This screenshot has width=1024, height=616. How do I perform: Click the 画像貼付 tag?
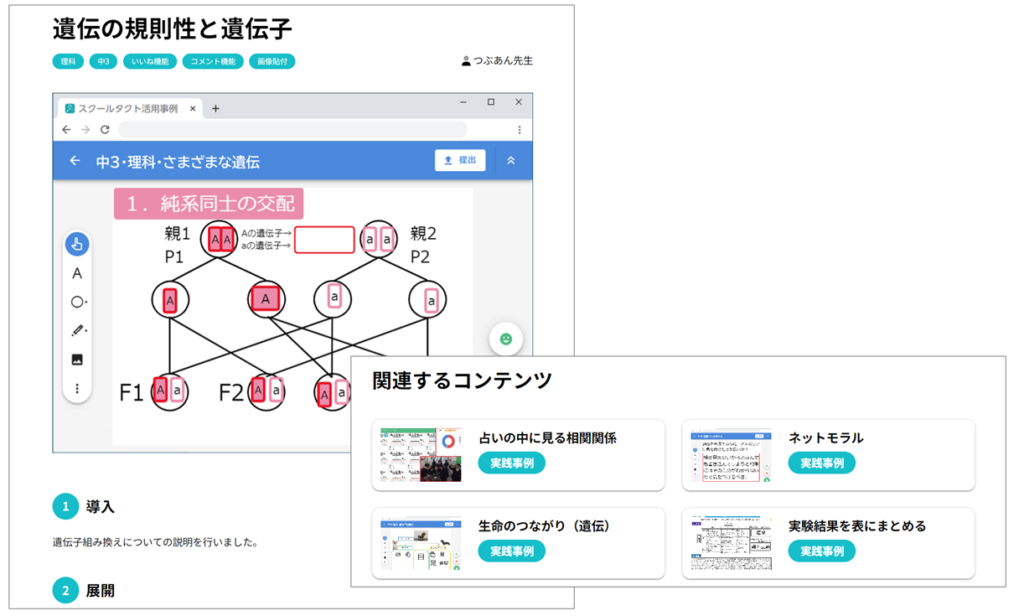click(x=272, y=61)
